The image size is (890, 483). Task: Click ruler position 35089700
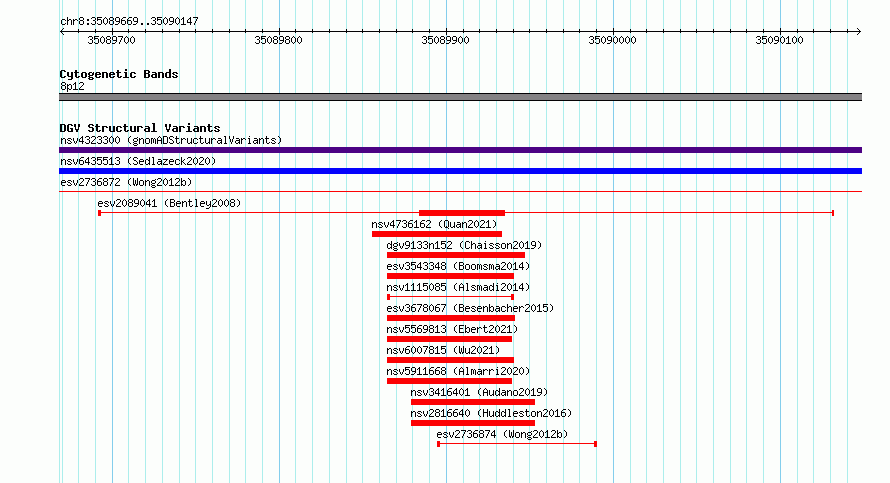click(x=112, y=40)
